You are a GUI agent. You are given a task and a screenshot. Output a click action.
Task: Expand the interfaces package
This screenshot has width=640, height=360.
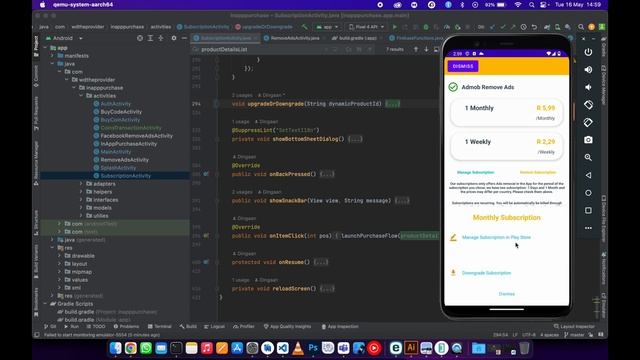81,200
